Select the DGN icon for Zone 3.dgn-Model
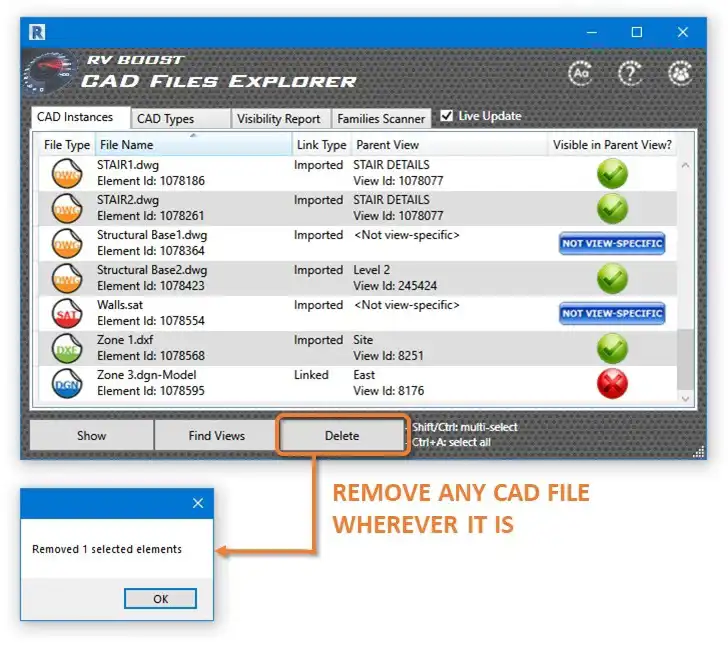This screenshot has height=645, width=728. tap(67, 383)
